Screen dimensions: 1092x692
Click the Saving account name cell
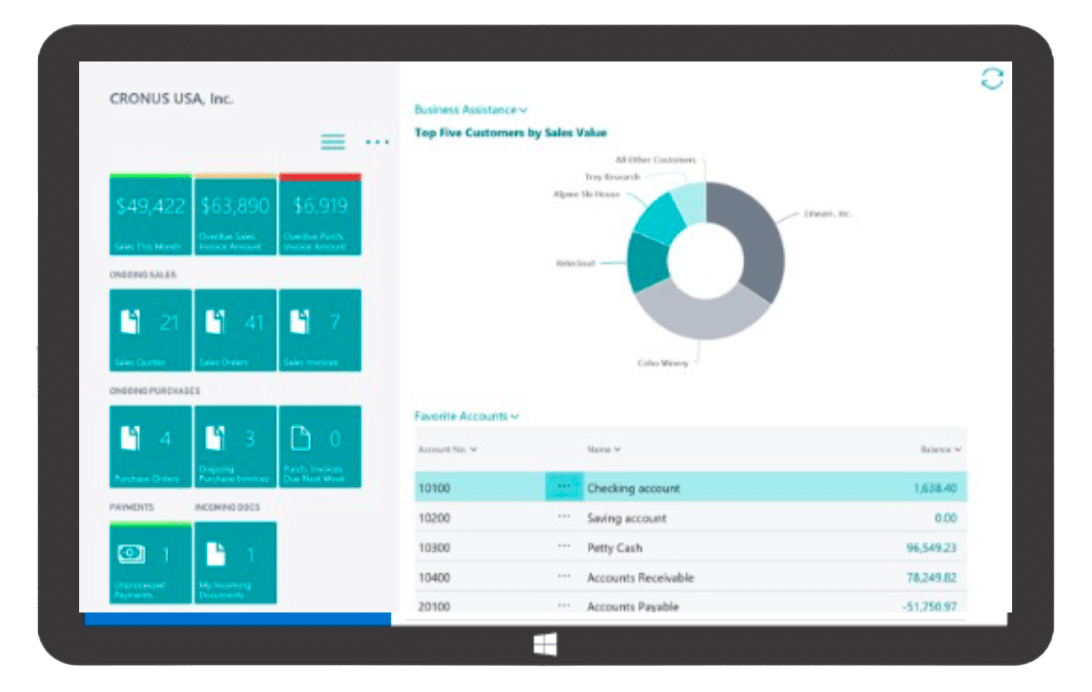click(627, 518)
